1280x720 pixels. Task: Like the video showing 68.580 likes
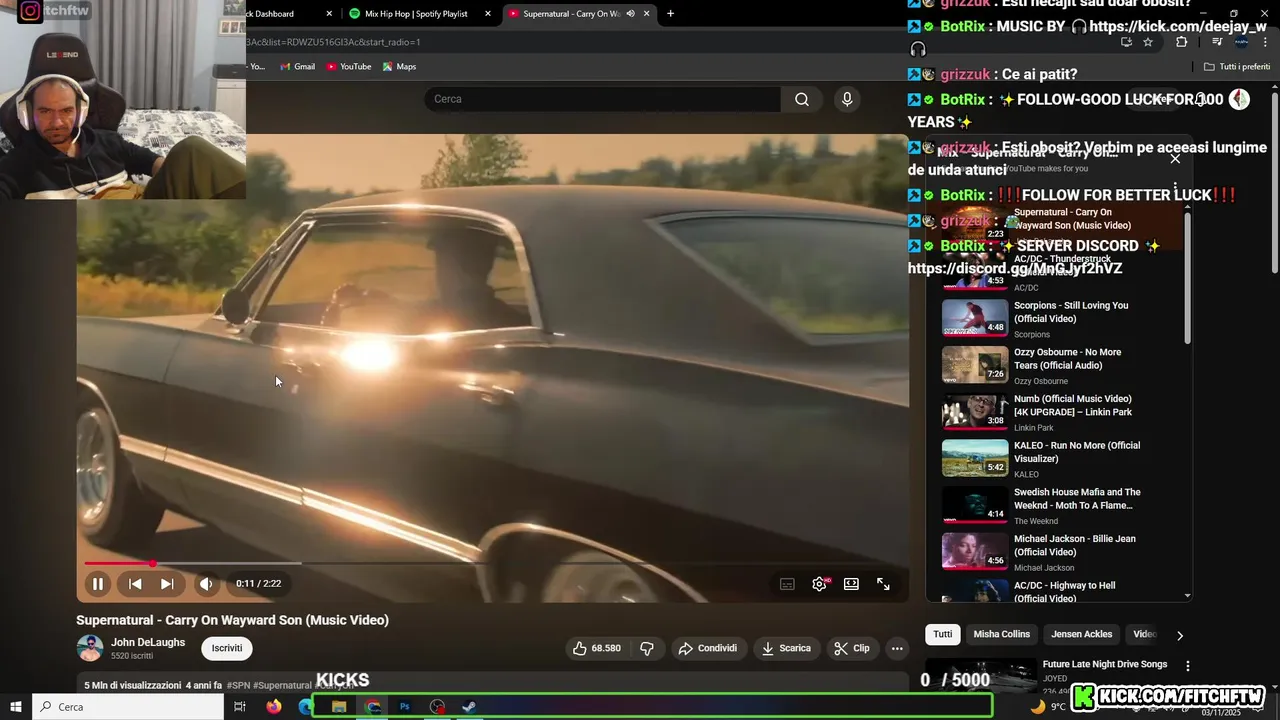(597, 648)
